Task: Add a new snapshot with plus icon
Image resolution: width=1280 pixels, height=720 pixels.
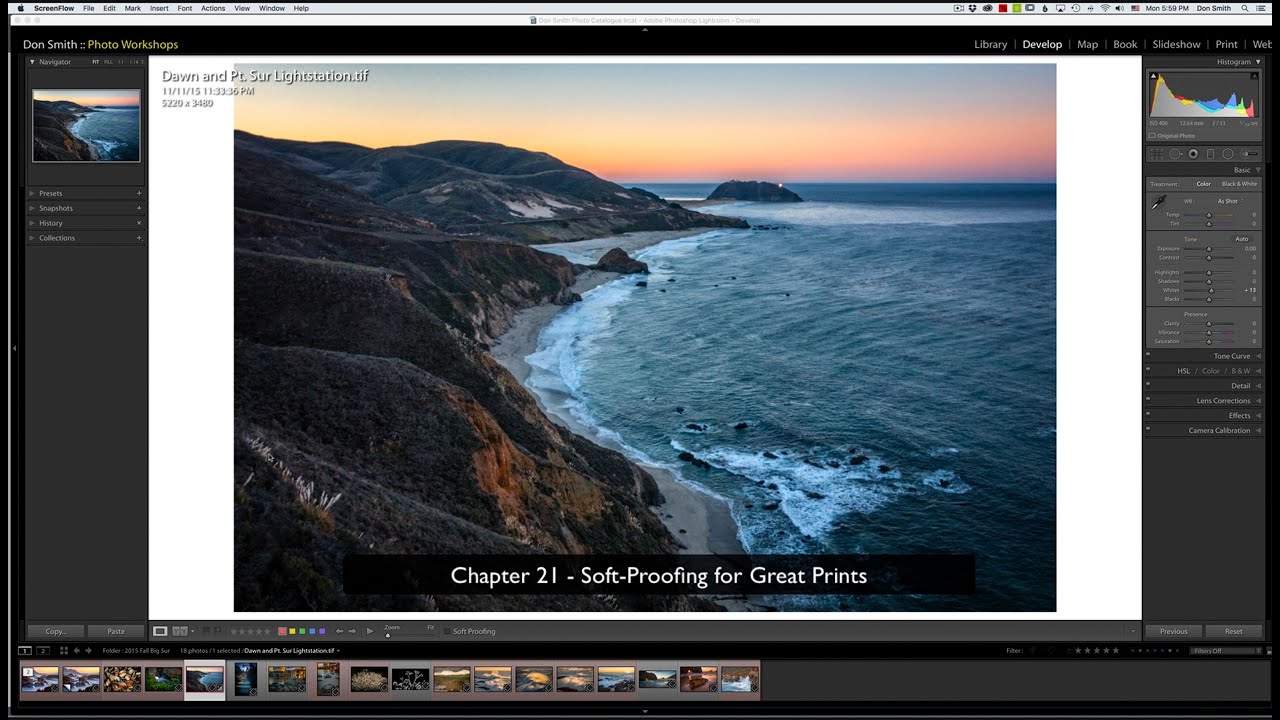Action: click(139, 208)
